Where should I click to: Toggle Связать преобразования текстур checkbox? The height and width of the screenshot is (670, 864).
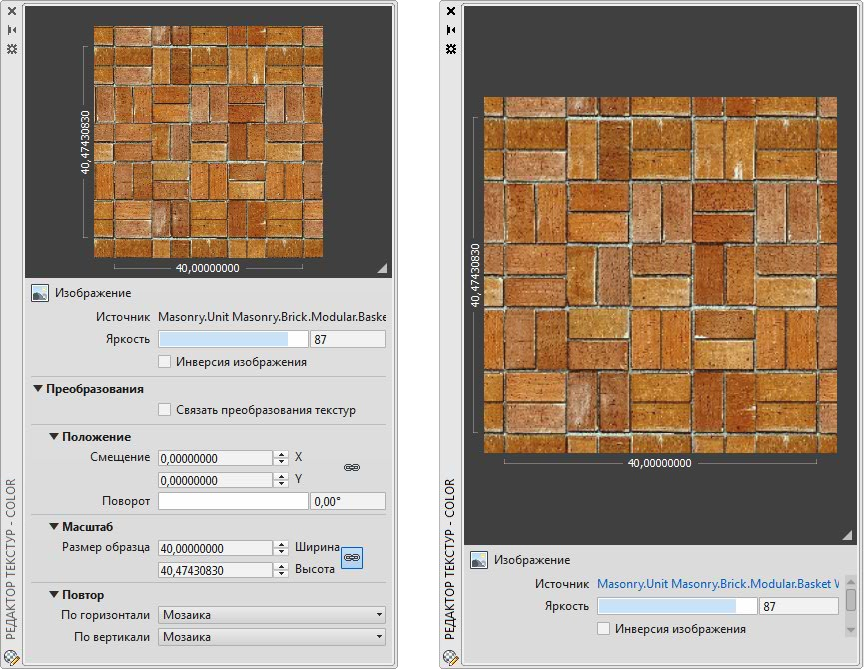pyautogui.click(x=165, y=410)
